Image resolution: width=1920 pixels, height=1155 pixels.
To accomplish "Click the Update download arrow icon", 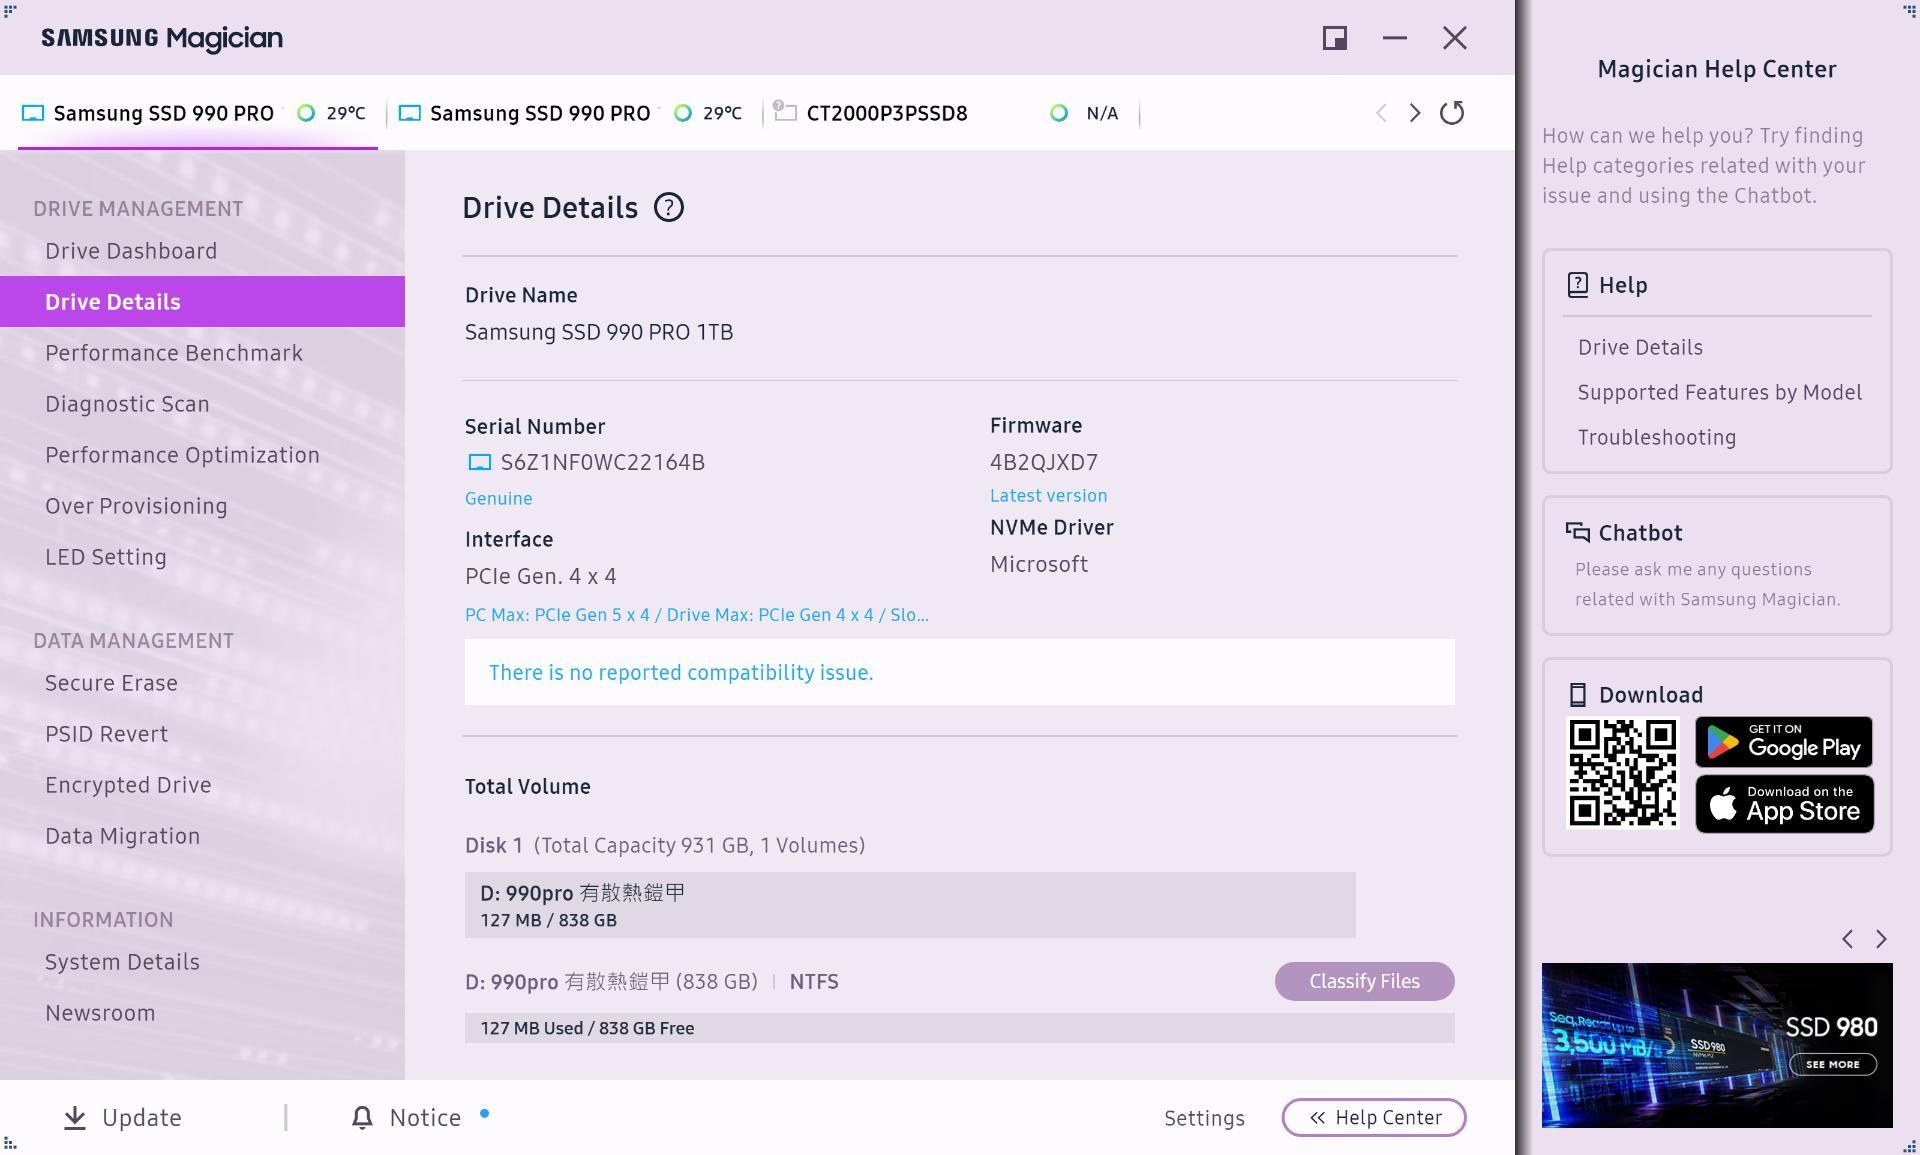I will point(75,1118).
